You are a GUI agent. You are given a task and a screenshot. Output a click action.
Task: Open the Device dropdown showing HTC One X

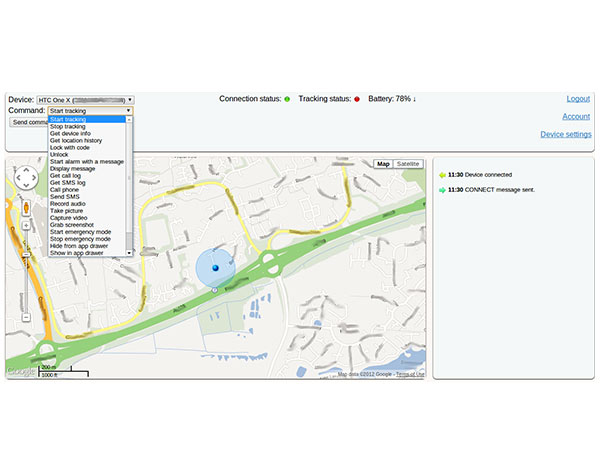85,100
